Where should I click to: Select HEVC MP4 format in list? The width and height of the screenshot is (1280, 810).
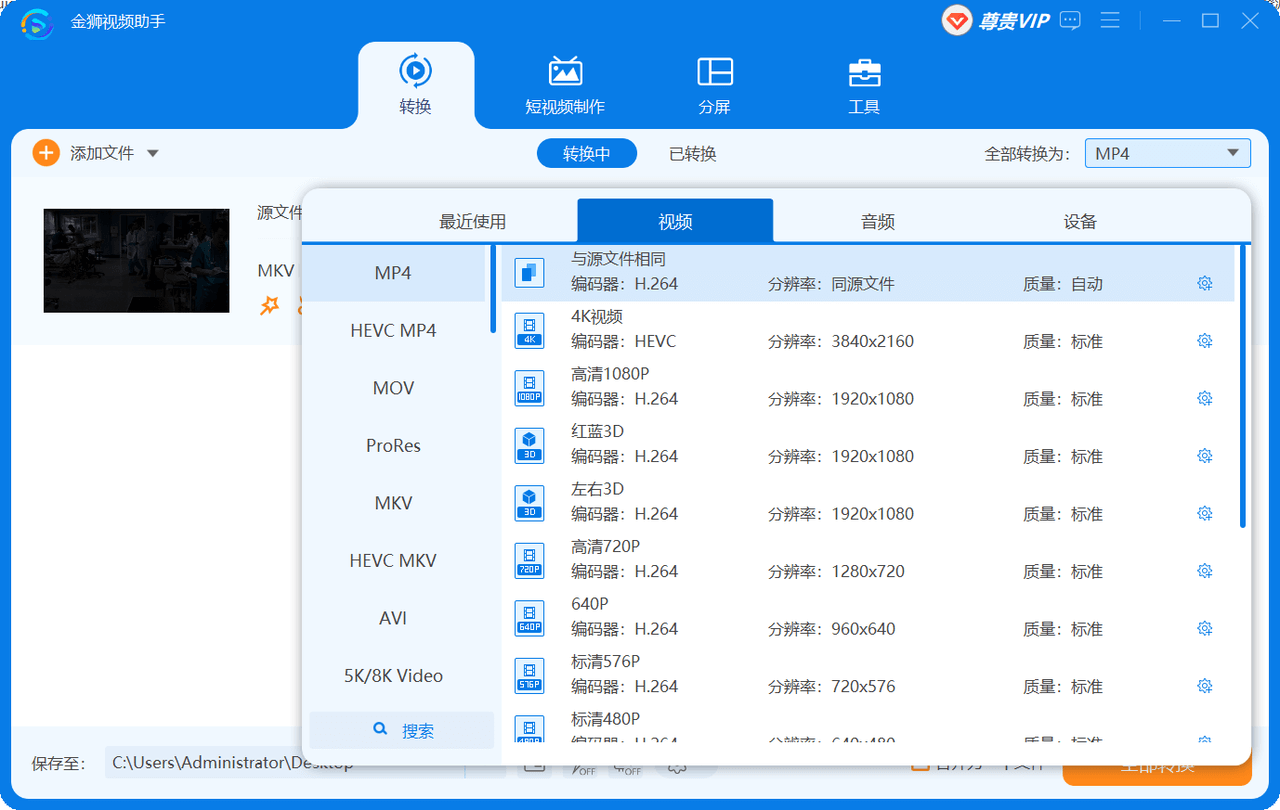(x=393, y=330)
